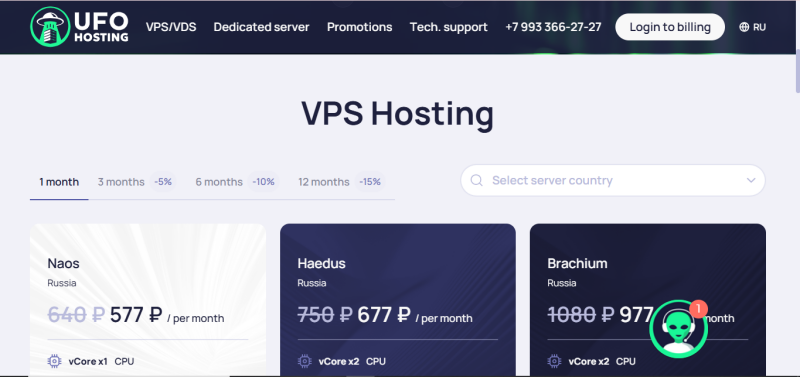Click the globe language icon

(744, 27)
